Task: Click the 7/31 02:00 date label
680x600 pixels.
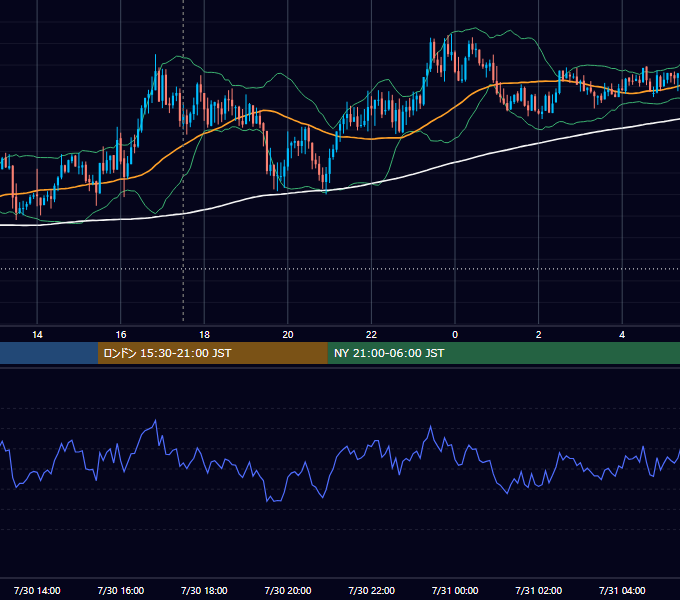Action: (x=539, y=590)
